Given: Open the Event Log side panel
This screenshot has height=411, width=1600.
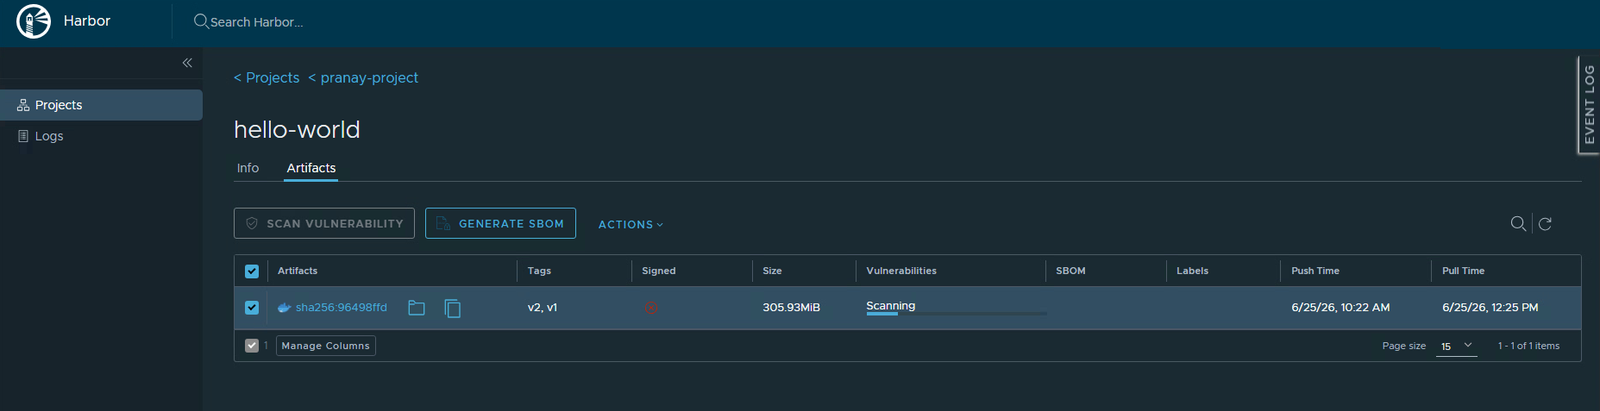Looking at the screenshot, I should 1589,104.
